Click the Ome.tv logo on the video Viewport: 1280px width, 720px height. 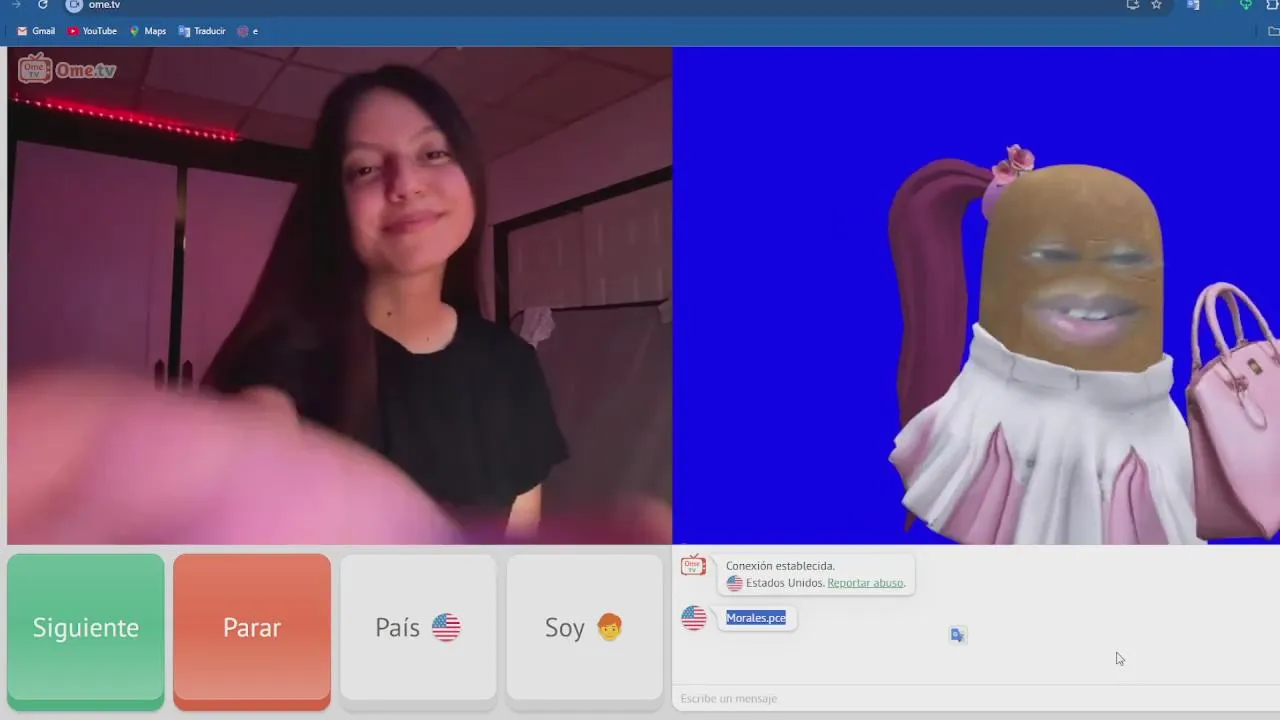click(x=68, y=69)
